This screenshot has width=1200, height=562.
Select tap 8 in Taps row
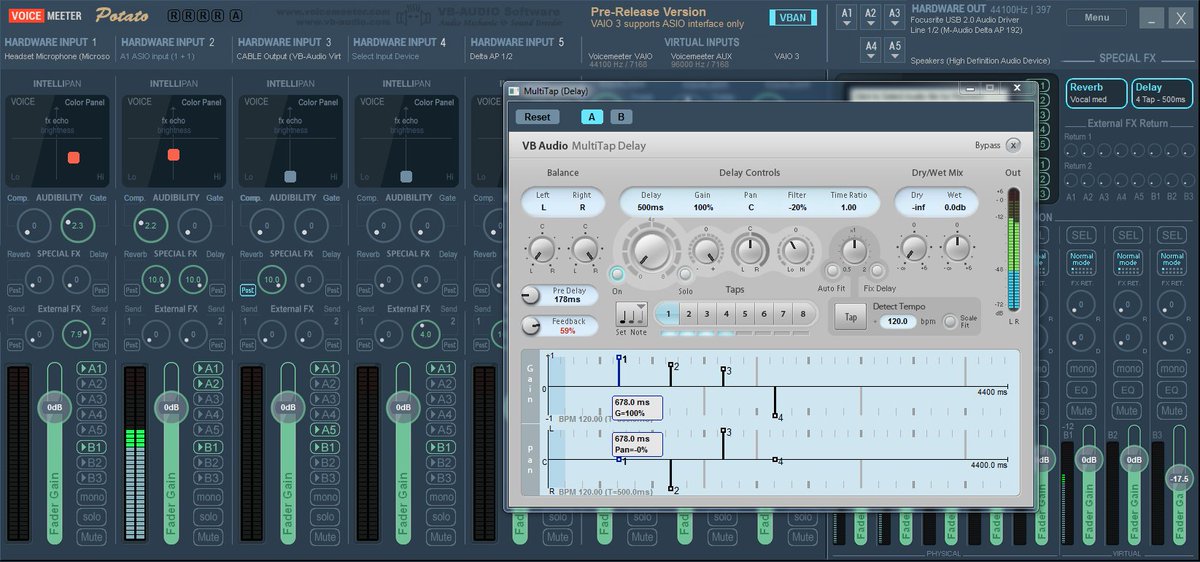(802, 314)
